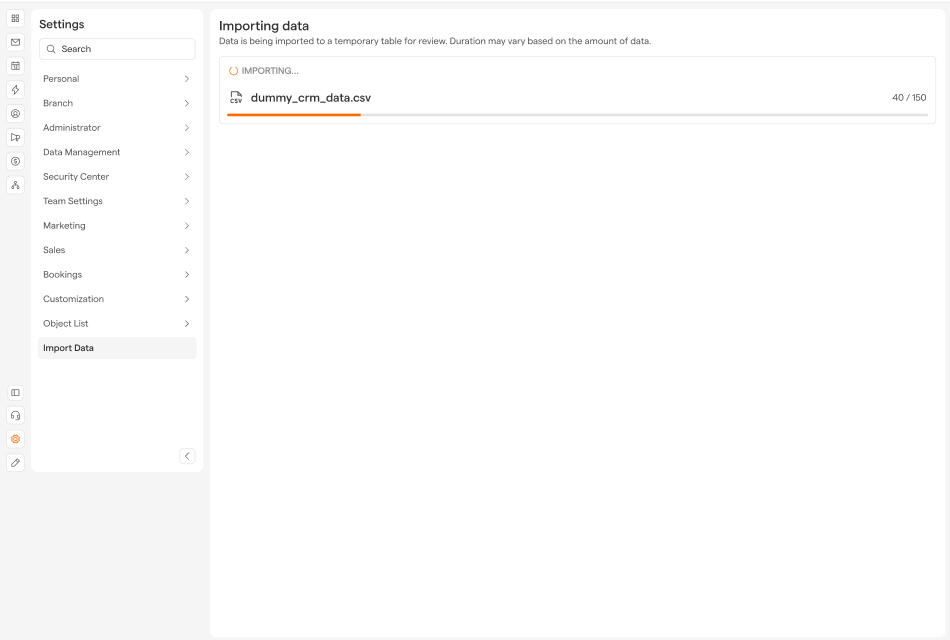950x640 pixels.
Task: Expand the Security Center section
Action: coord(116,177)
